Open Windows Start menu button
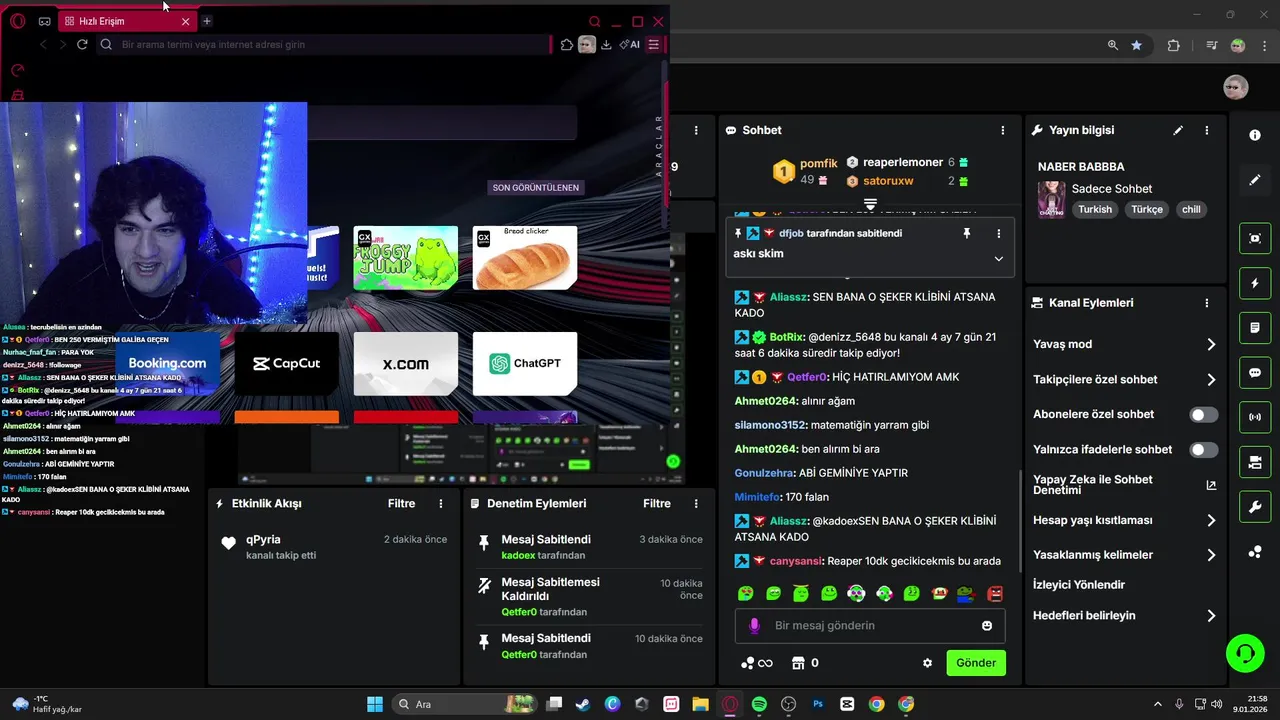 click(x=375, y=704)
